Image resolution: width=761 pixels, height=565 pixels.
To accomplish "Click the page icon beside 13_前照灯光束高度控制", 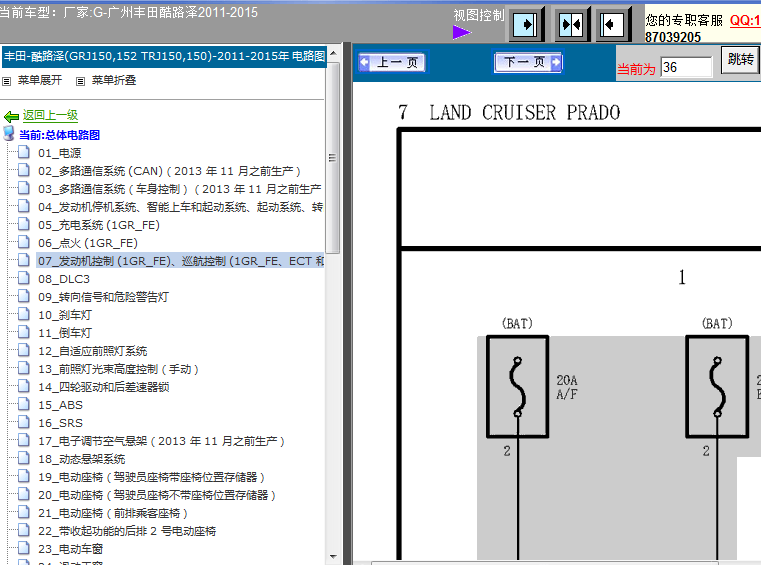I will tap(23, 368).
